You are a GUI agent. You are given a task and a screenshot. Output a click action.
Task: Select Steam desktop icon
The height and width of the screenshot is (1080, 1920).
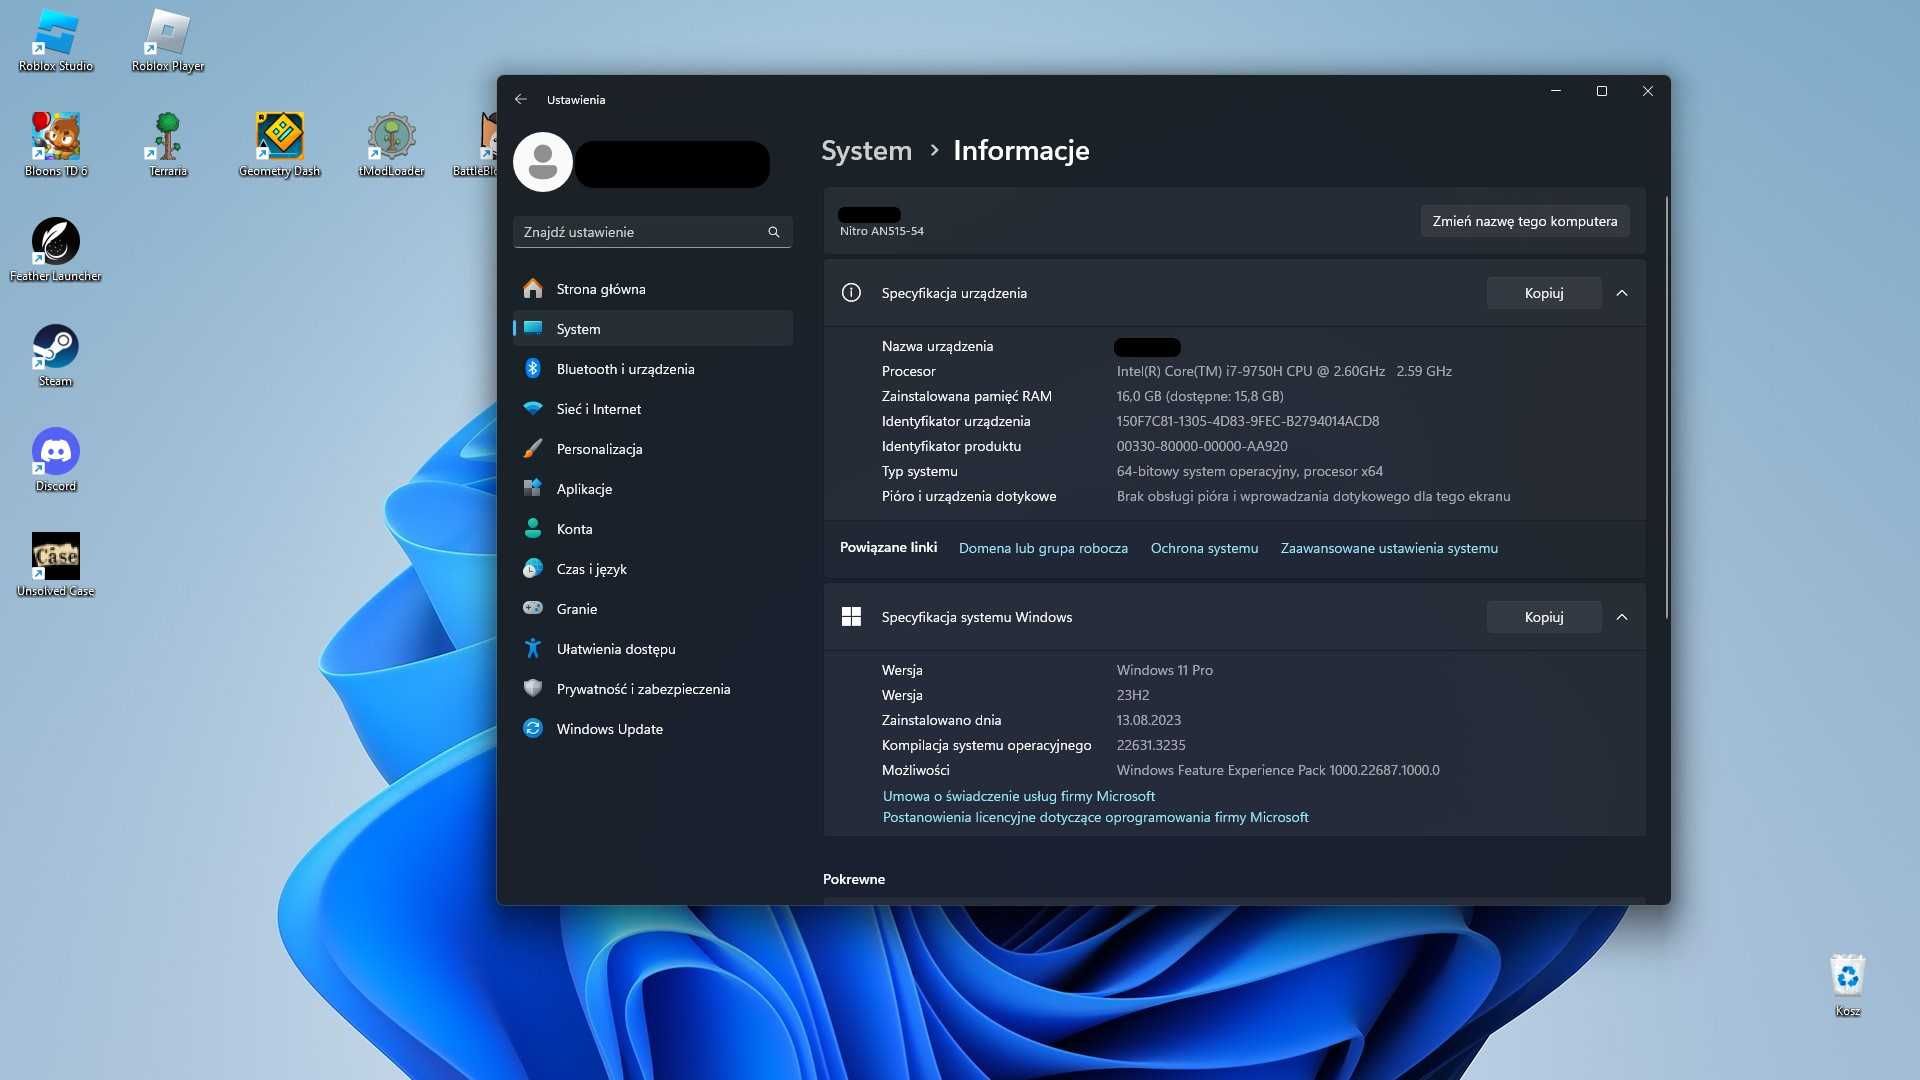[56, 355]
